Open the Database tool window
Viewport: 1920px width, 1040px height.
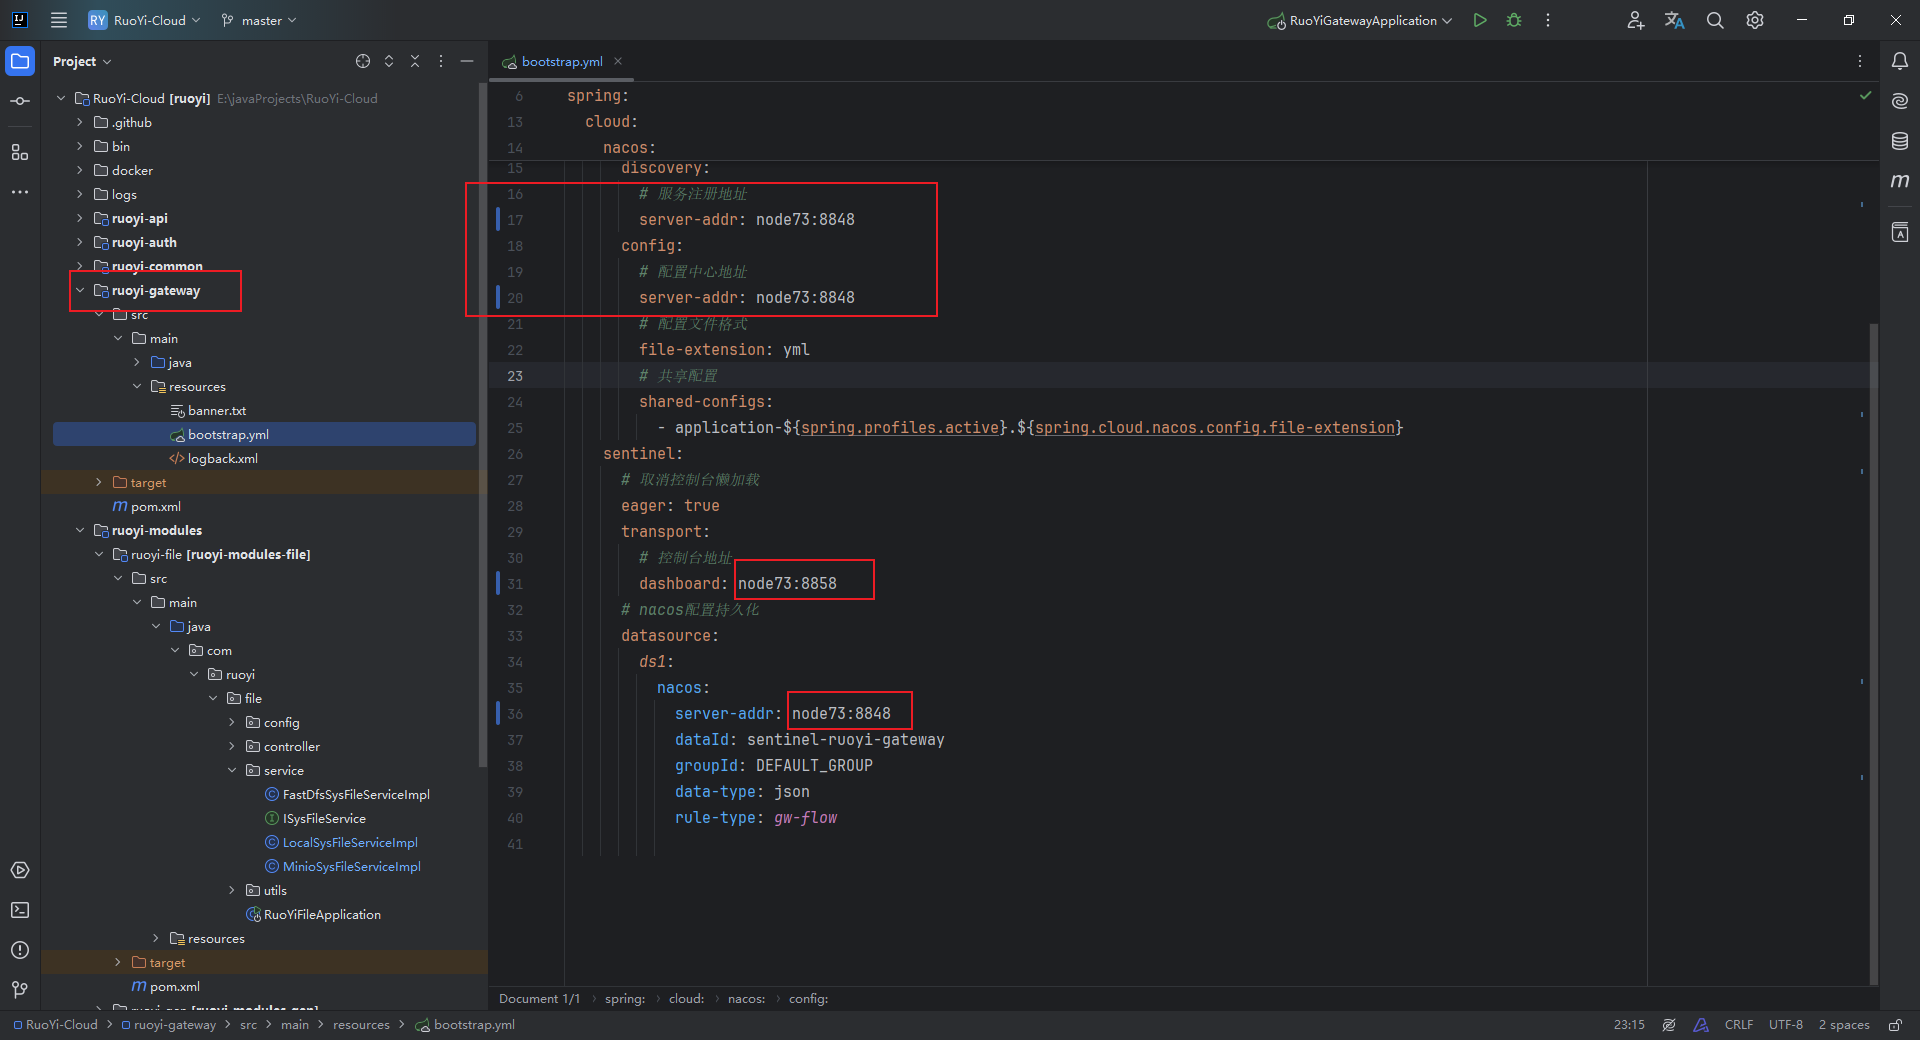1900,141
